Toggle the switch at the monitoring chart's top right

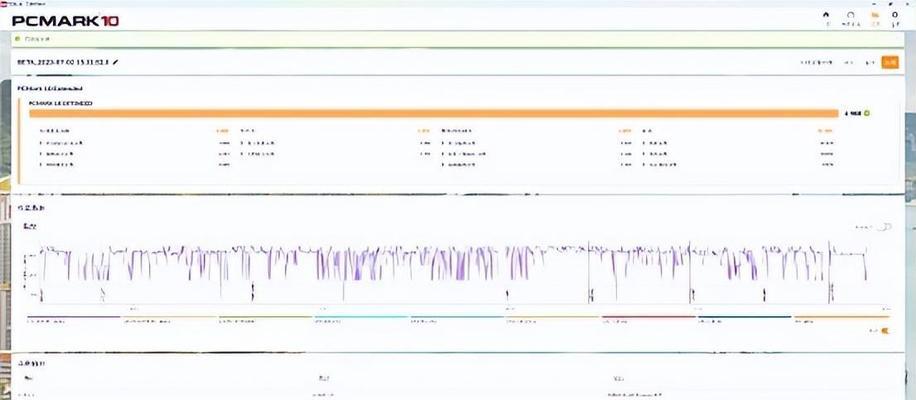pyautogui.click(x=884, y=227)
